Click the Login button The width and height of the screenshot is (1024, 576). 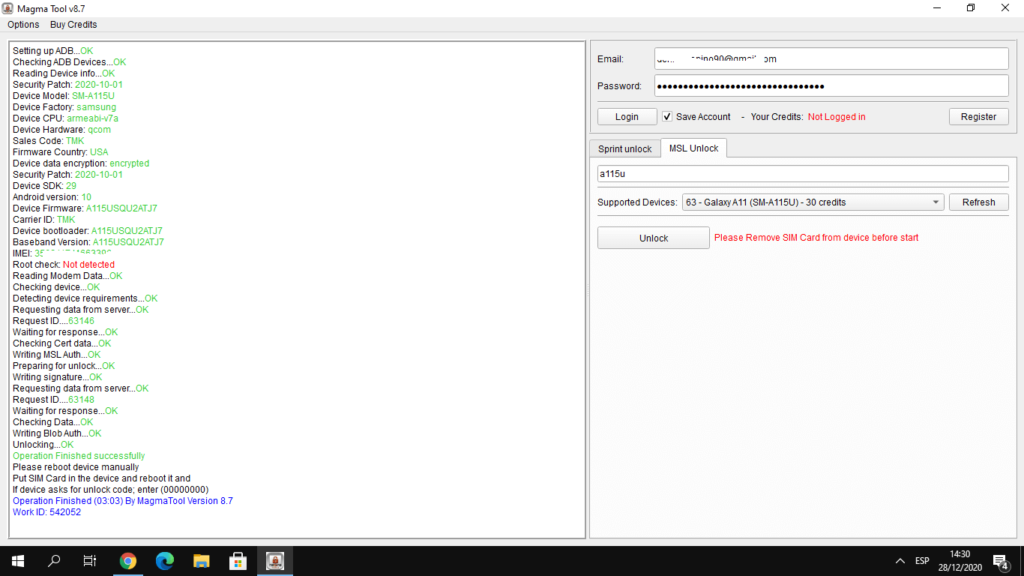(627, 117)
